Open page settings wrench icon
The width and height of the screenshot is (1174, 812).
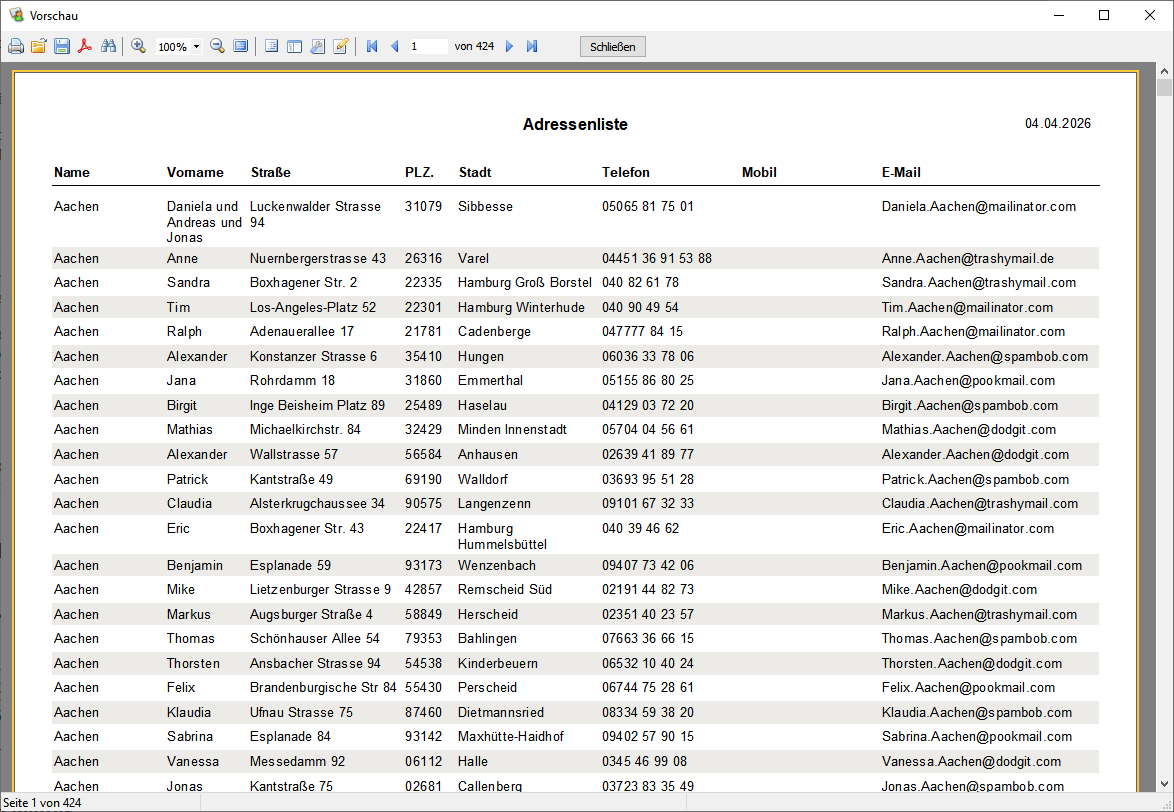317,47
